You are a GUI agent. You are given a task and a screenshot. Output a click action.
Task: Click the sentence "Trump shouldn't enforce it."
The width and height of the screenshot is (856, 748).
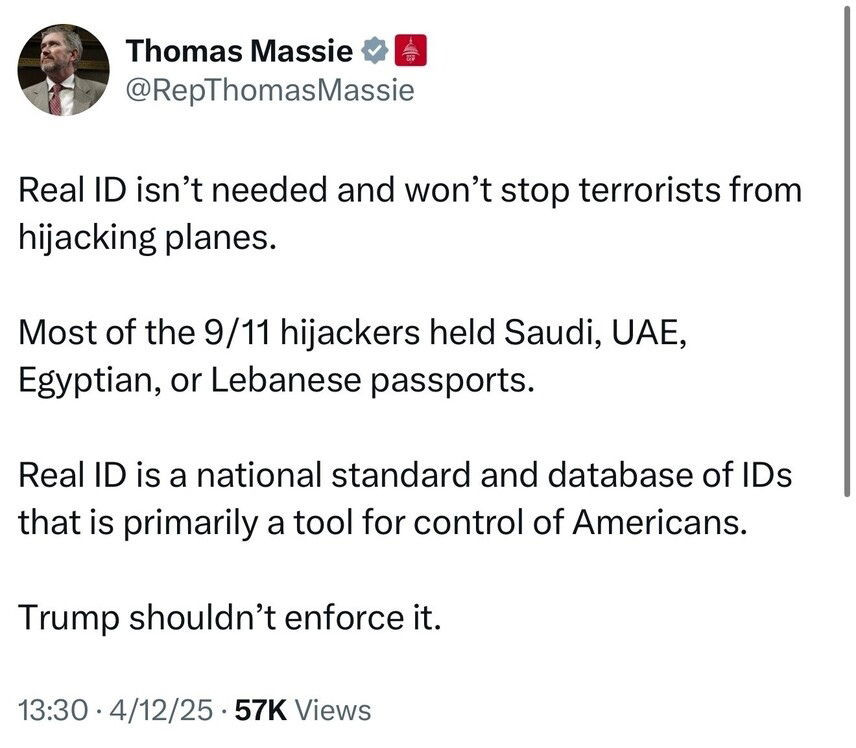[229, 617]
